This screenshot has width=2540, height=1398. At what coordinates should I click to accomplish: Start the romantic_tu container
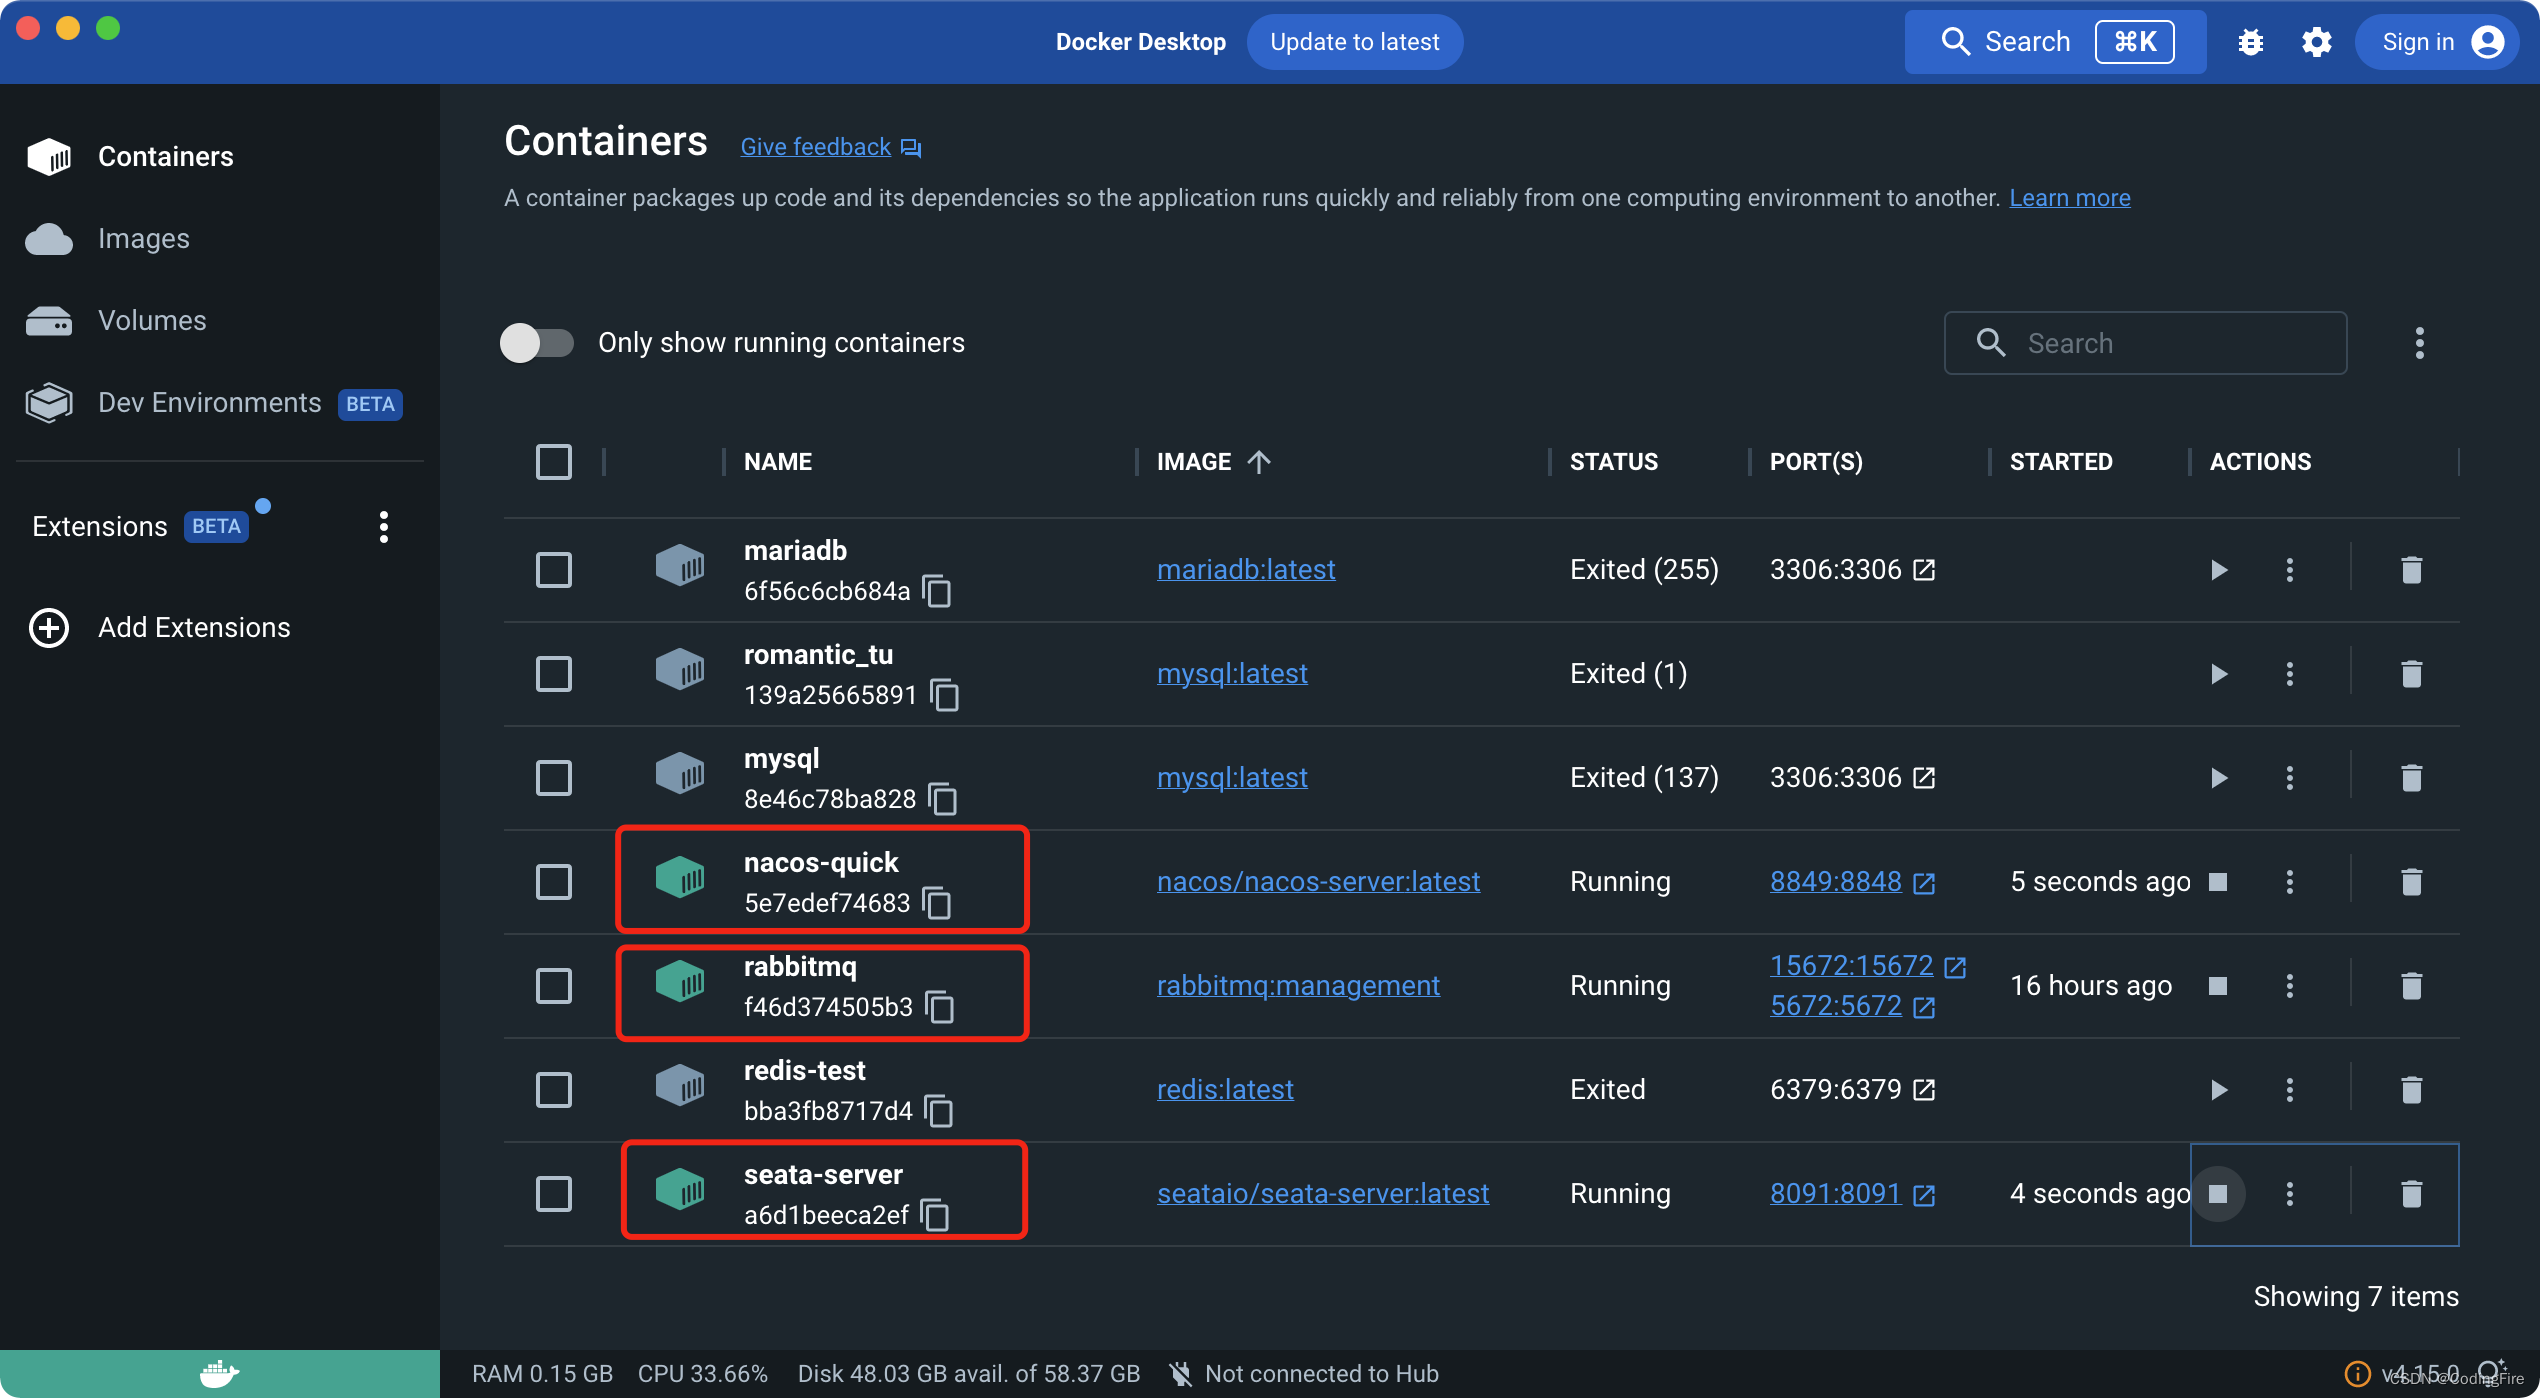click(x=2219, y=674)
